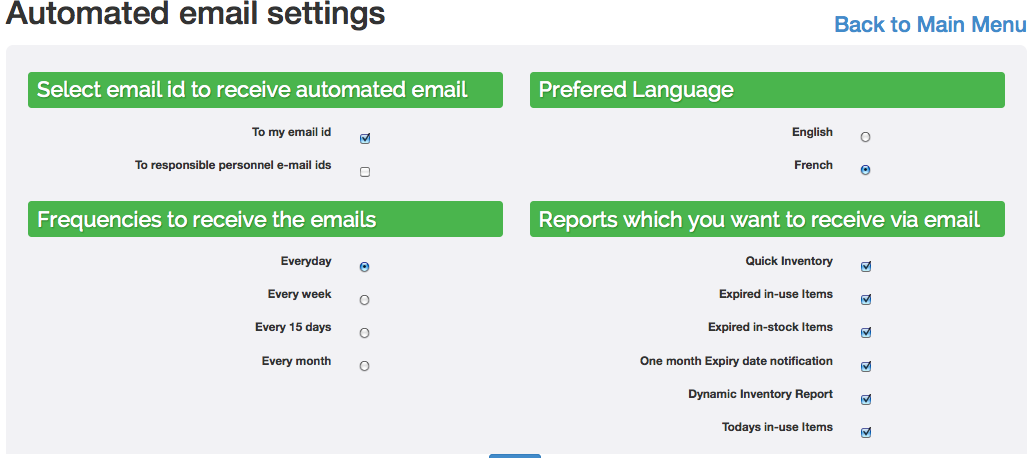Toggle the Todays in-use Items checkbox
Viewport: 1031px width, 458px height.
pyautogui.click(x=866, y=432)
